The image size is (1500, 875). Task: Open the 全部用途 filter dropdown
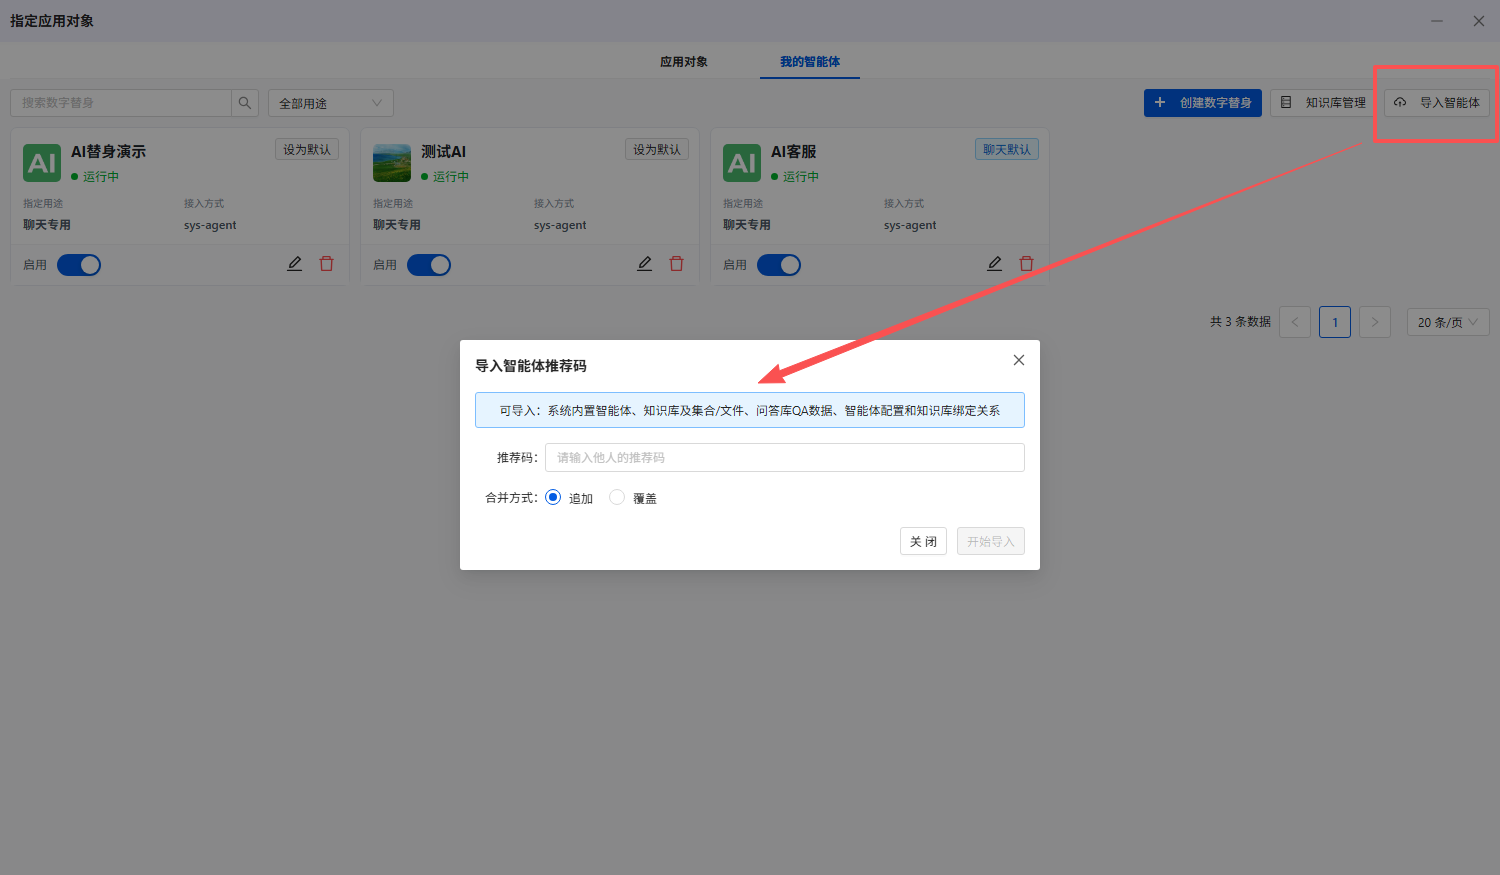(331, 103)
